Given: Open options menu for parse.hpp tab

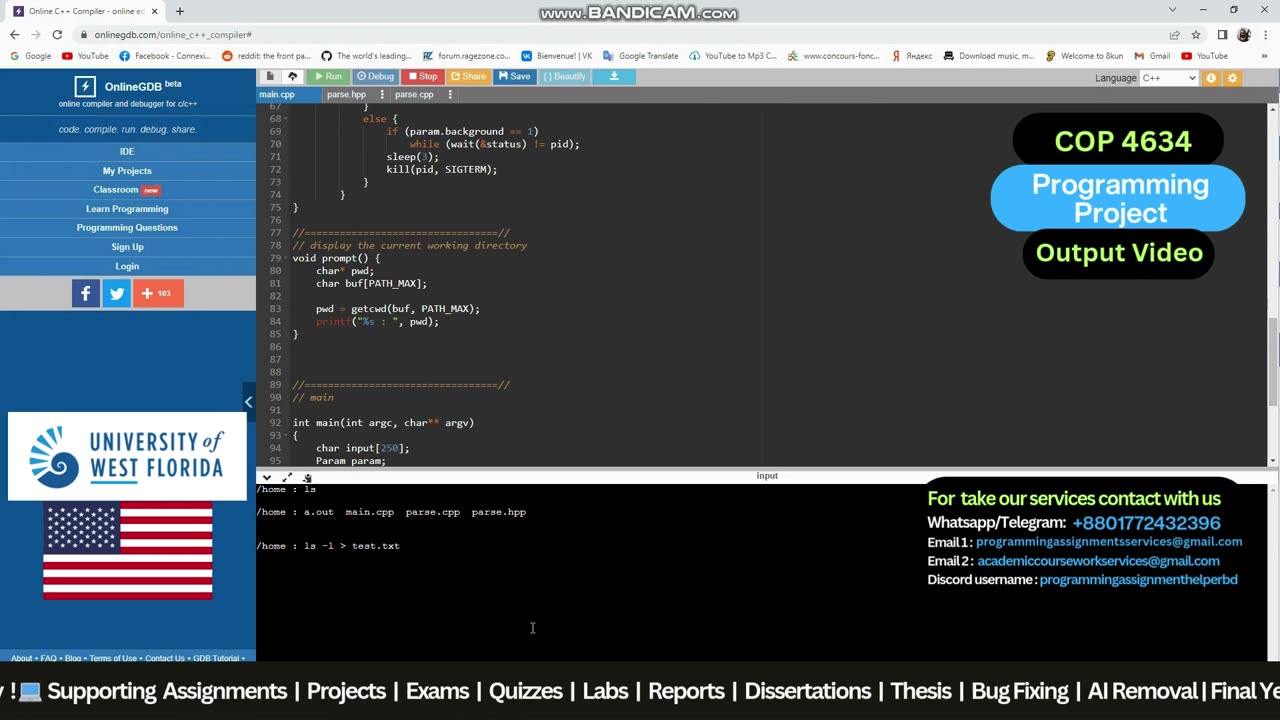Looking at the screenshot, I should click(x=382, y=94).
